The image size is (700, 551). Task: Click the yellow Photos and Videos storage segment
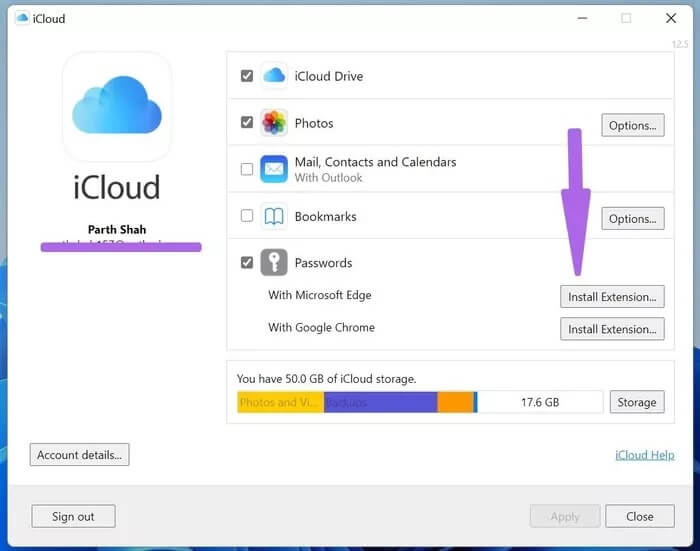pyautogui.click(x=281, y=402)
